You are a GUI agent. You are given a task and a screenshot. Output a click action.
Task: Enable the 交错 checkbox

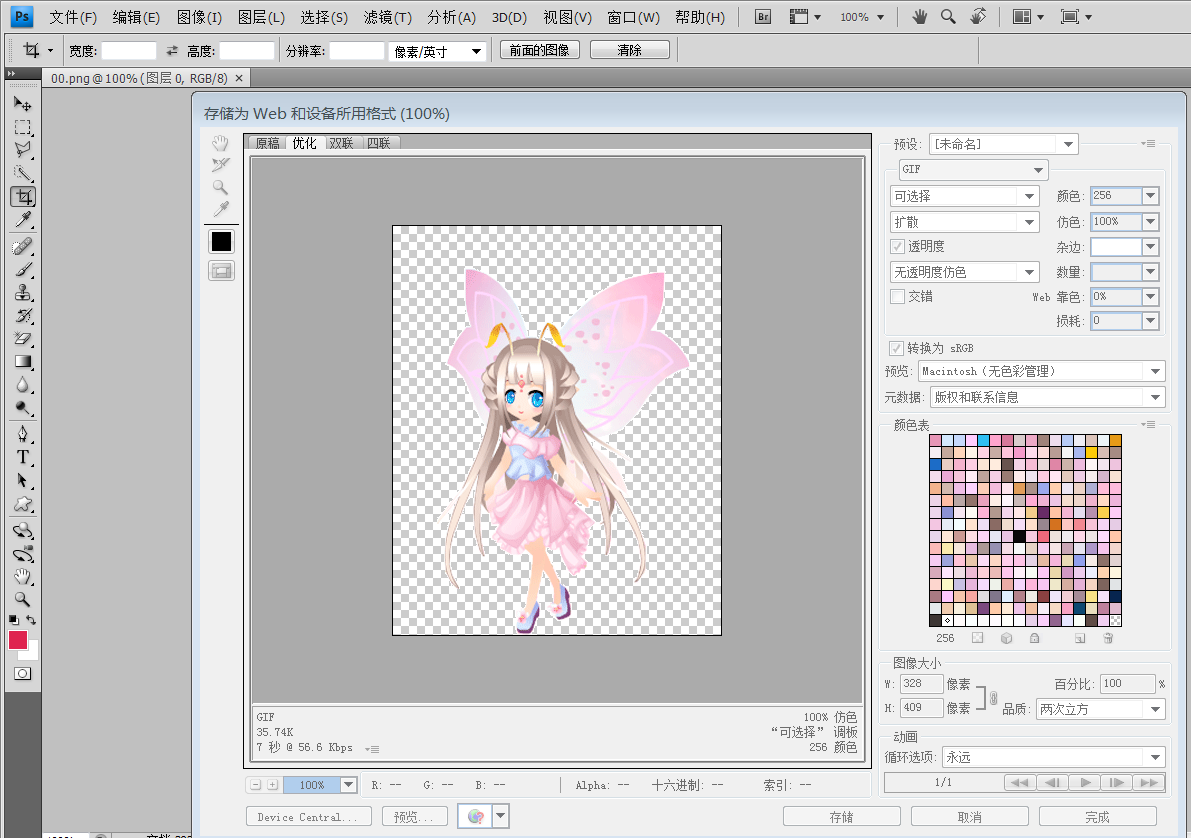(x=897, y=296)
